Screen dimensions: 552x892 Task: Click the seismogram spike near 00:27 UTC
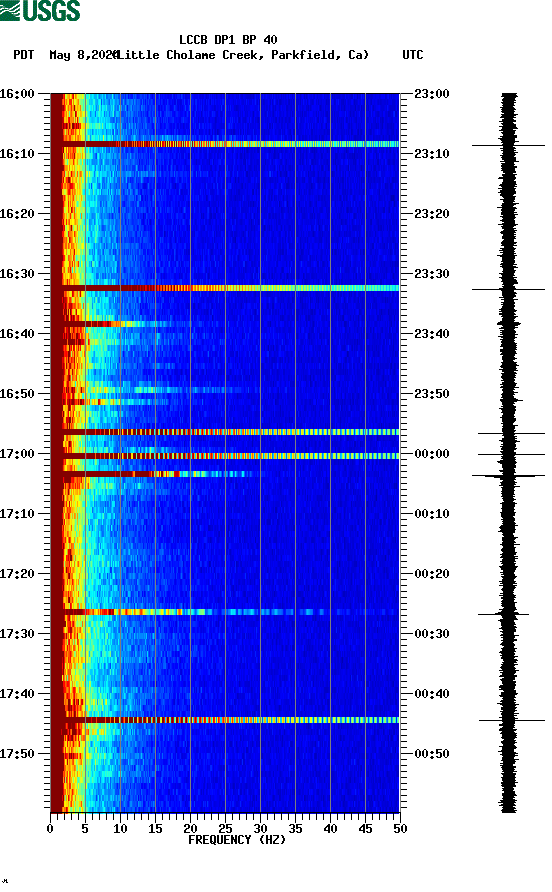(504, 614)
